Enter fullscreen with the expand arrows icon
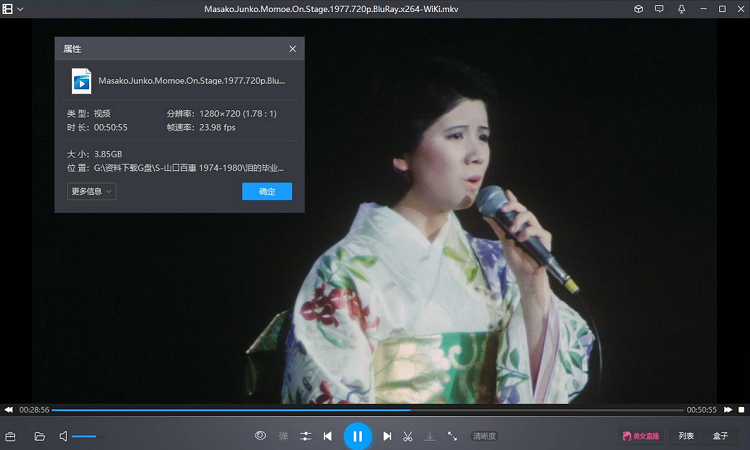Screen dimensions: 750x450 452,436
